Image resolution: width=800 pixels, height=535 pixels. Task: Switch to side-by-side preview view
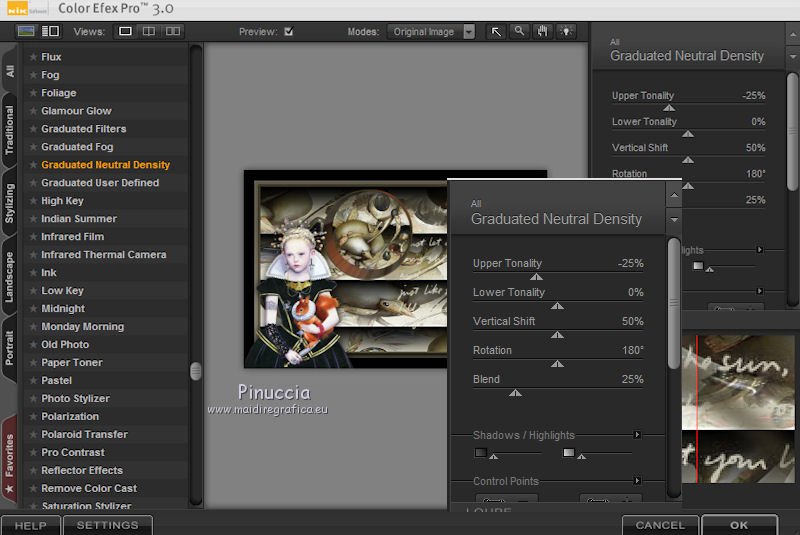pyautogui.click(x=173, y=31)
